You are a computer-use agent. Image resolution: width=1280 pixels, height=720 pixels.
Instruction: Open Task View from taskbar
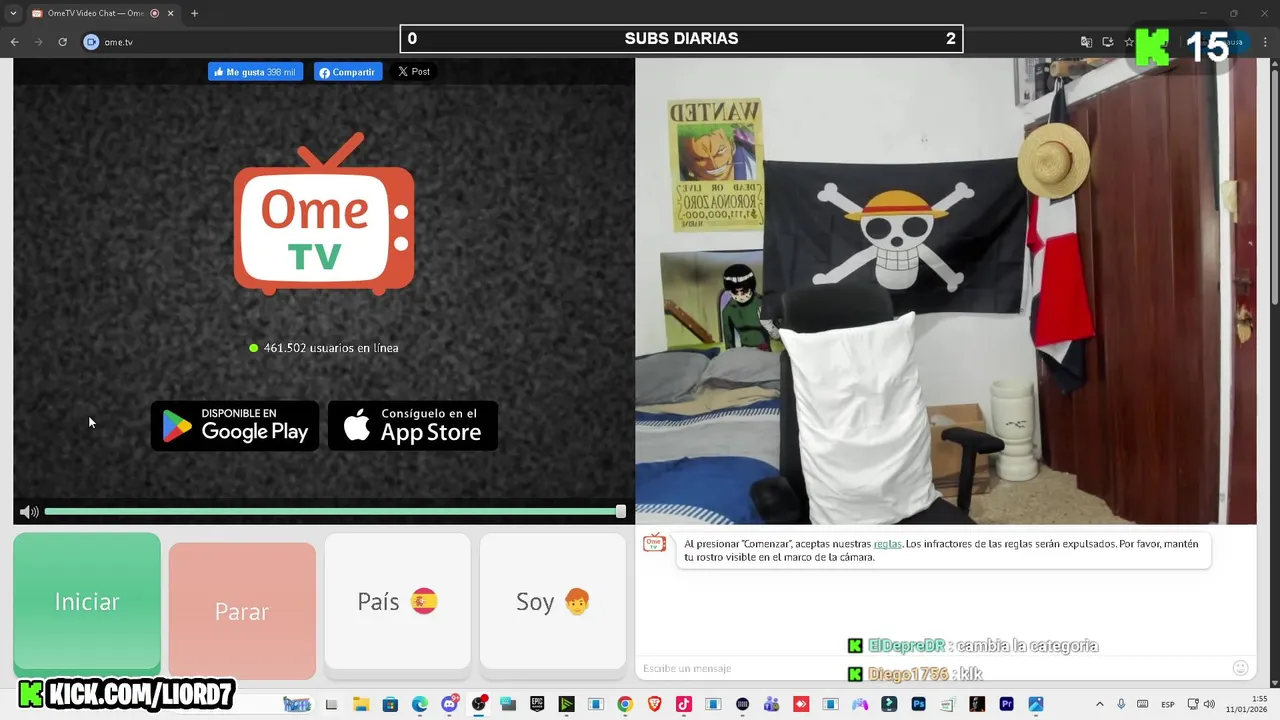[331, 704]
